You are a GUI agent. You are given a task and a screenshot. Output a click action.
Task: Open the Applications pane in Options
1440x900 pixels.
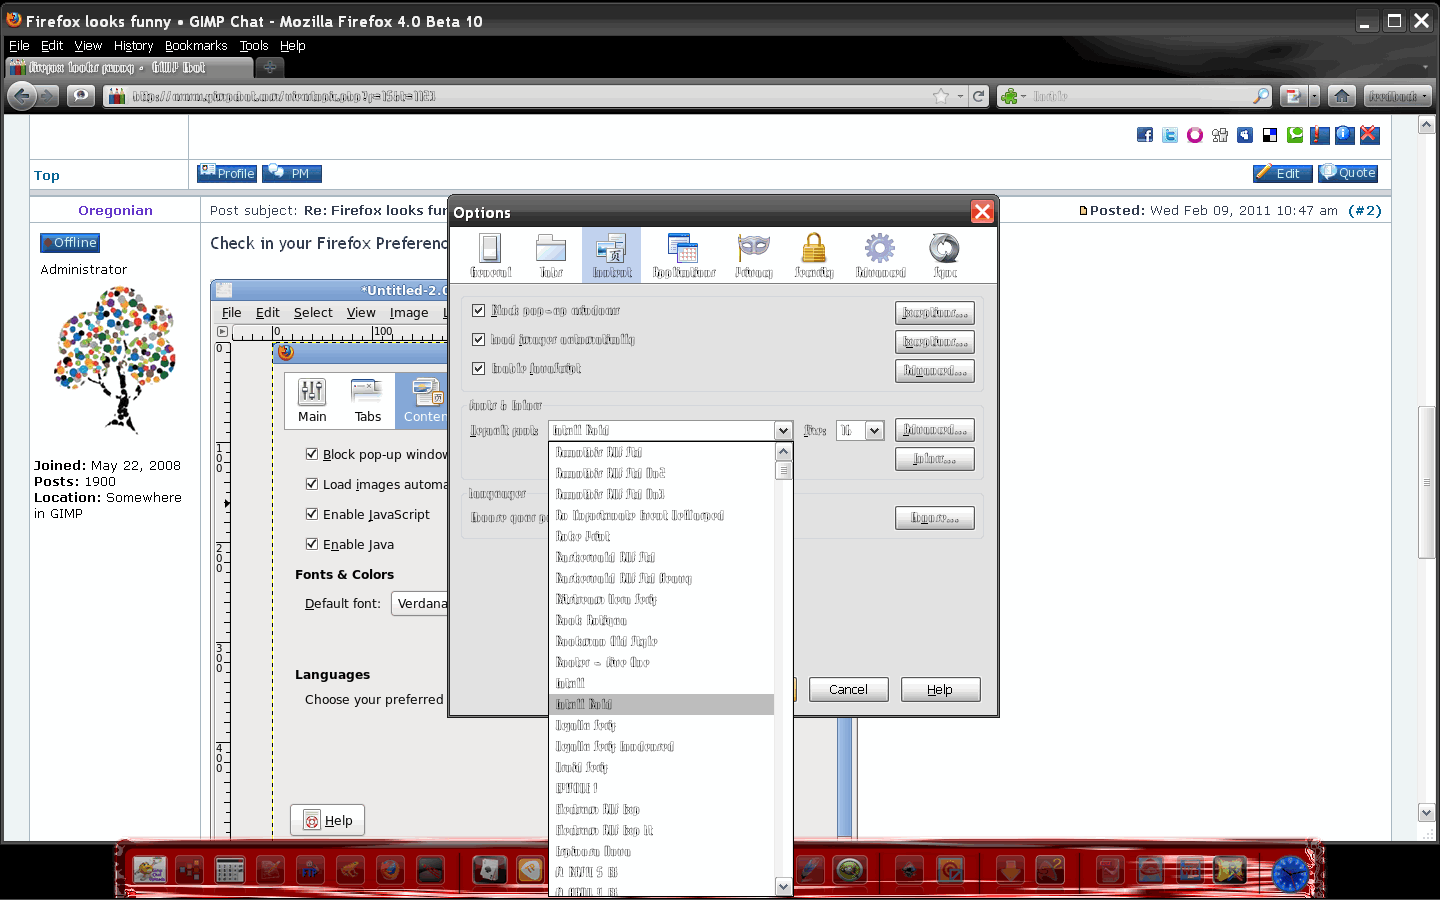point(684,256)
